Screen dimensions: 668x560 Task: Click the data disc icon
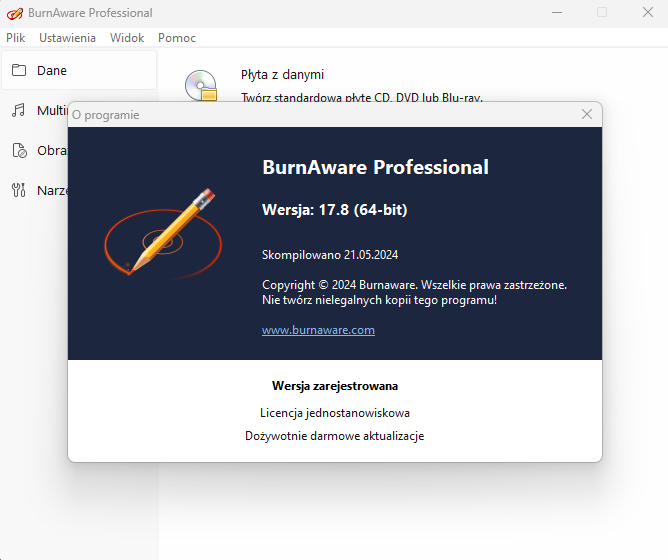click(201, 85)
